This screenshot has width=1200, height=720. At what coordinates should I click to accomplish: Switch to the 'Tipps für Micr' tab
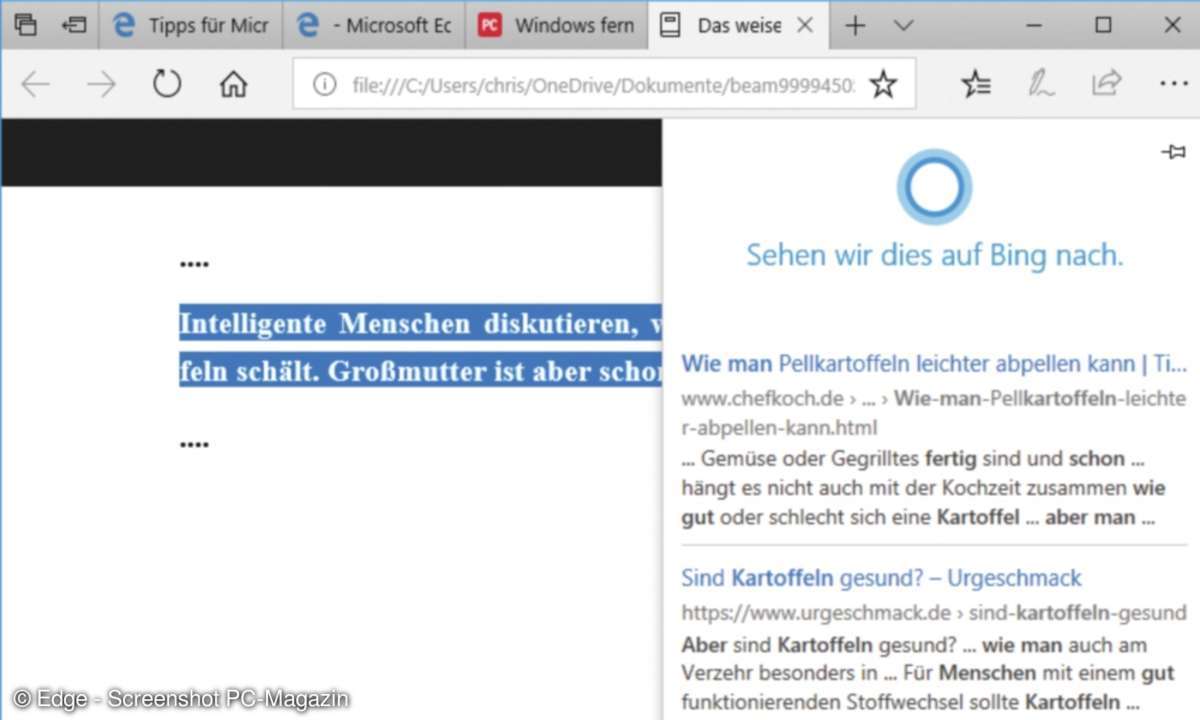click(x=191, y=25)
